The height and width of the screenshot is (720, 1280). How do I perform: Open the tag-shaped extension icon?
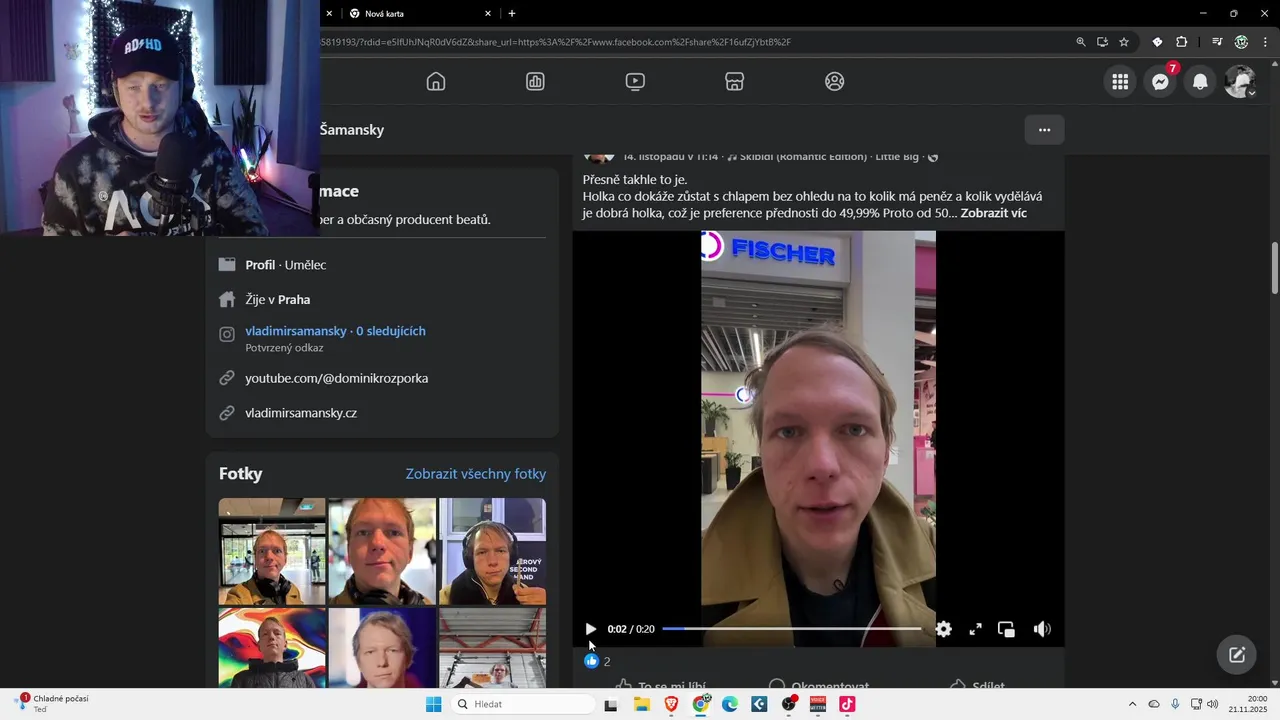(1157, 42)
